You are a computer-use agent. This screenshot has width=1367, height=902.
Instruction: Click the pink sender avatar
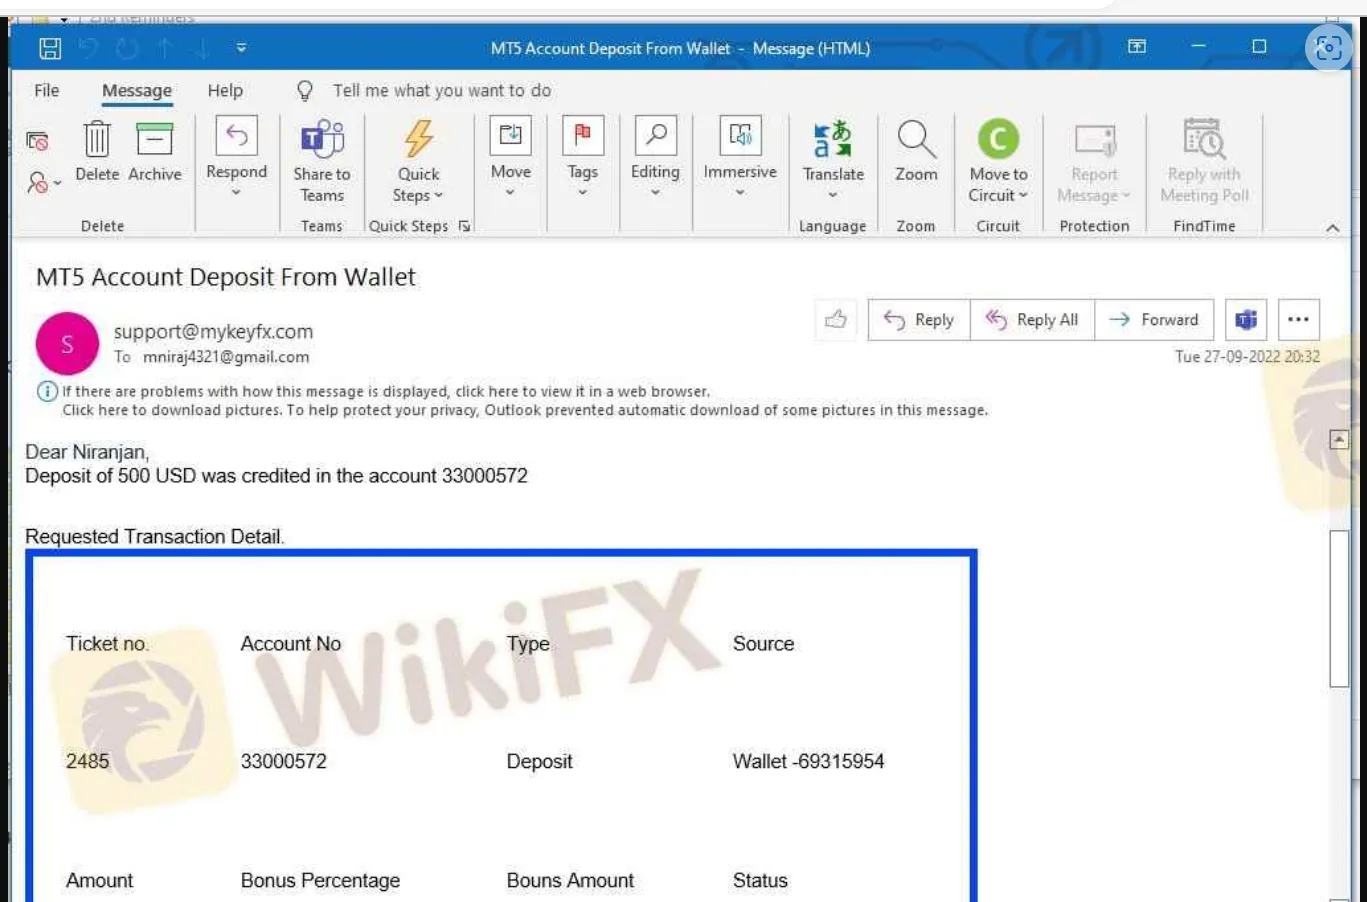pos(67,343)
